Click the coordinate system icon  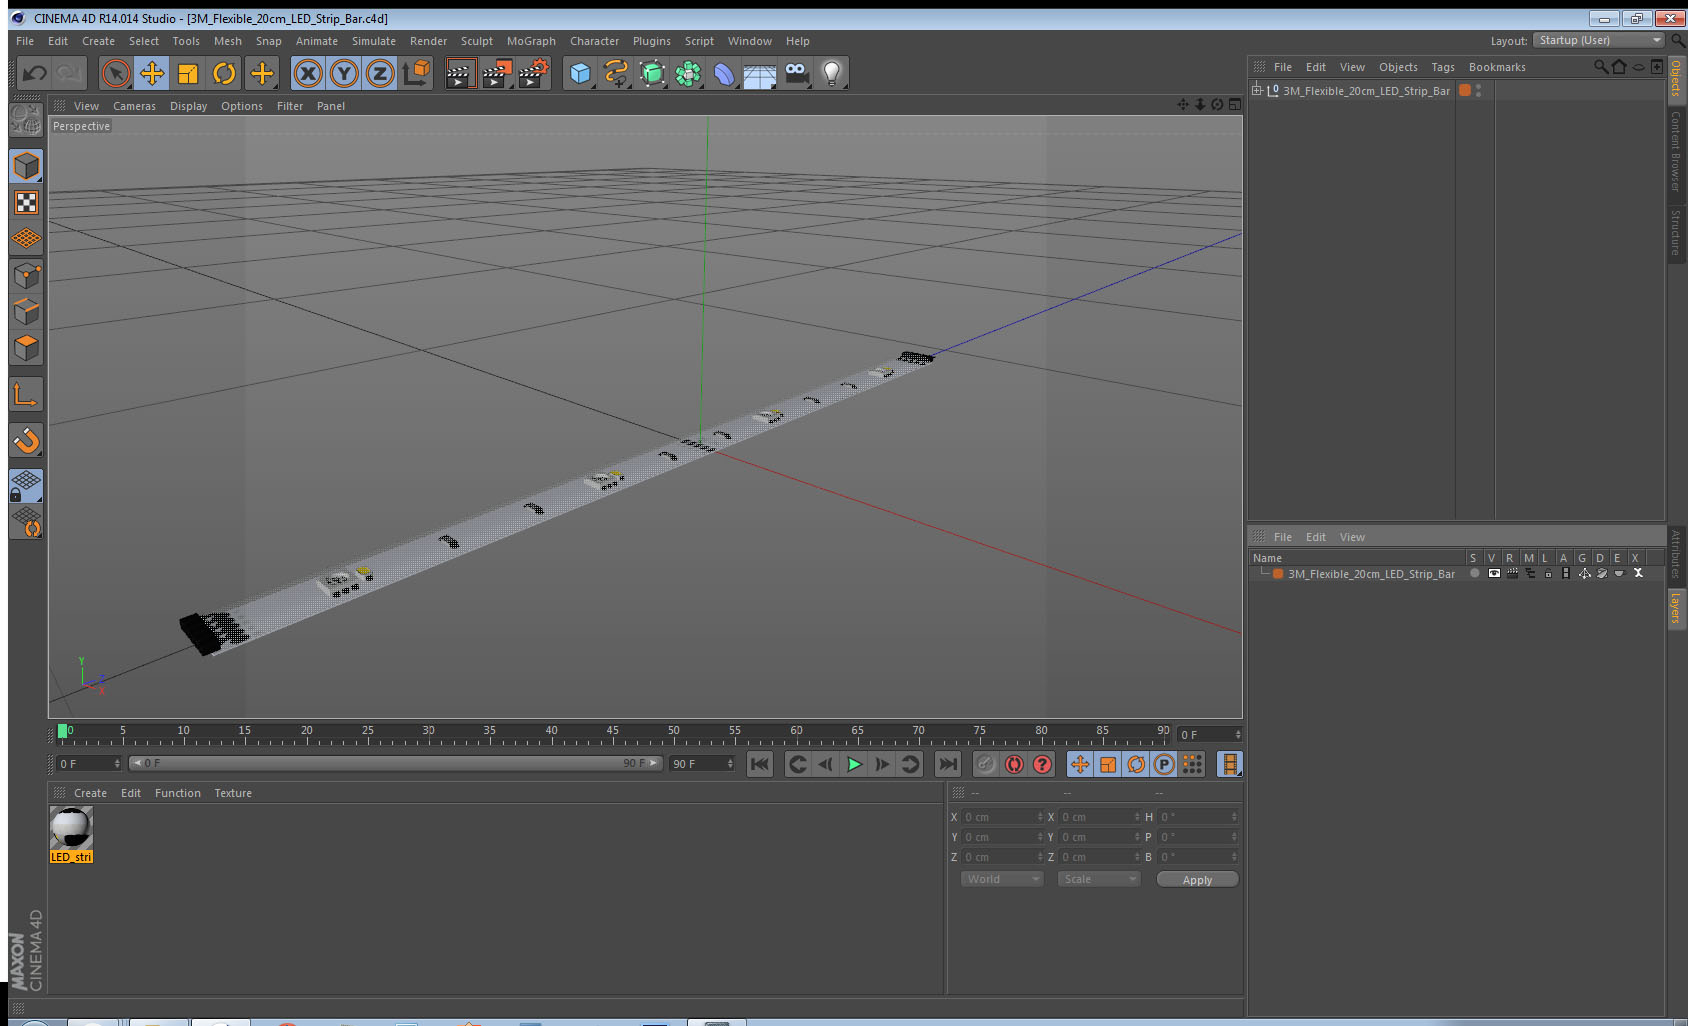[x=416, y=73]
